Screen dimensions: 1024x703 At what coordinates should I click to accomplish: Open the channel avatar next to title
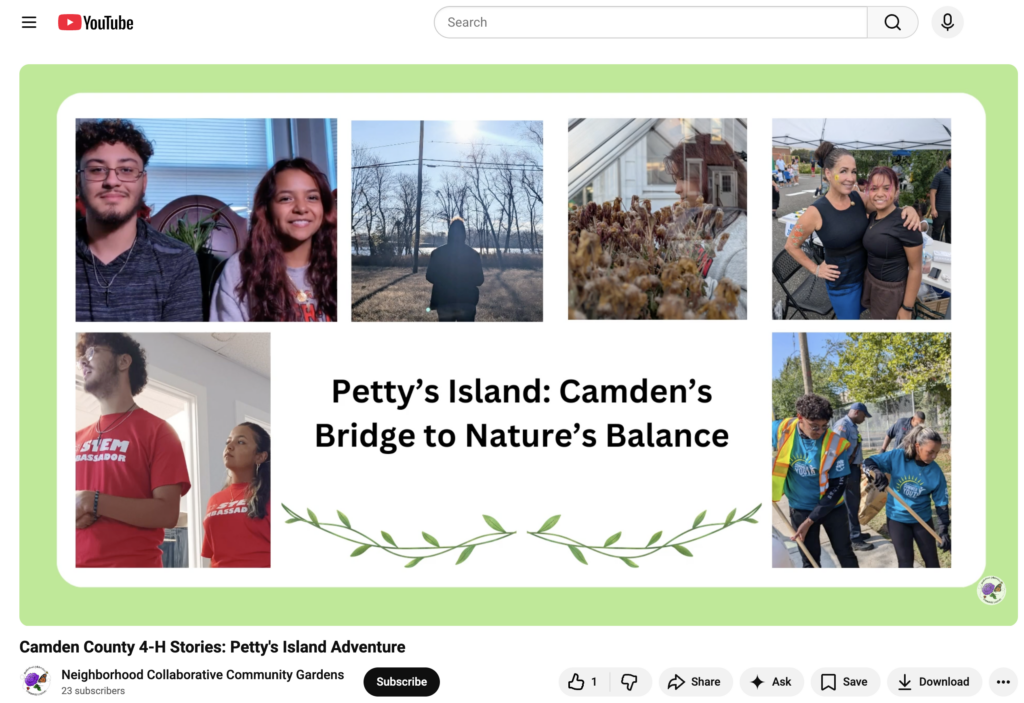point(36,681)
